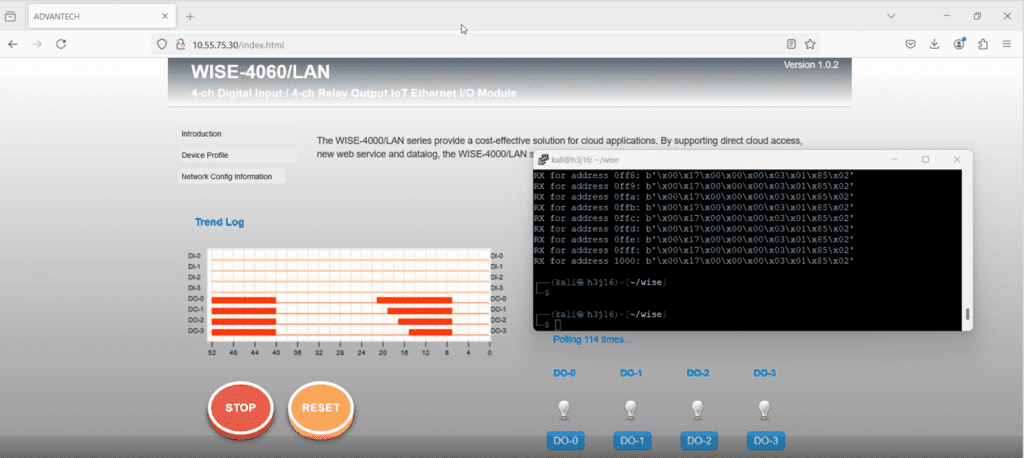Click the PuTTY icon in terminal title
Screen dimensions: 1024x458
point(543,159)
